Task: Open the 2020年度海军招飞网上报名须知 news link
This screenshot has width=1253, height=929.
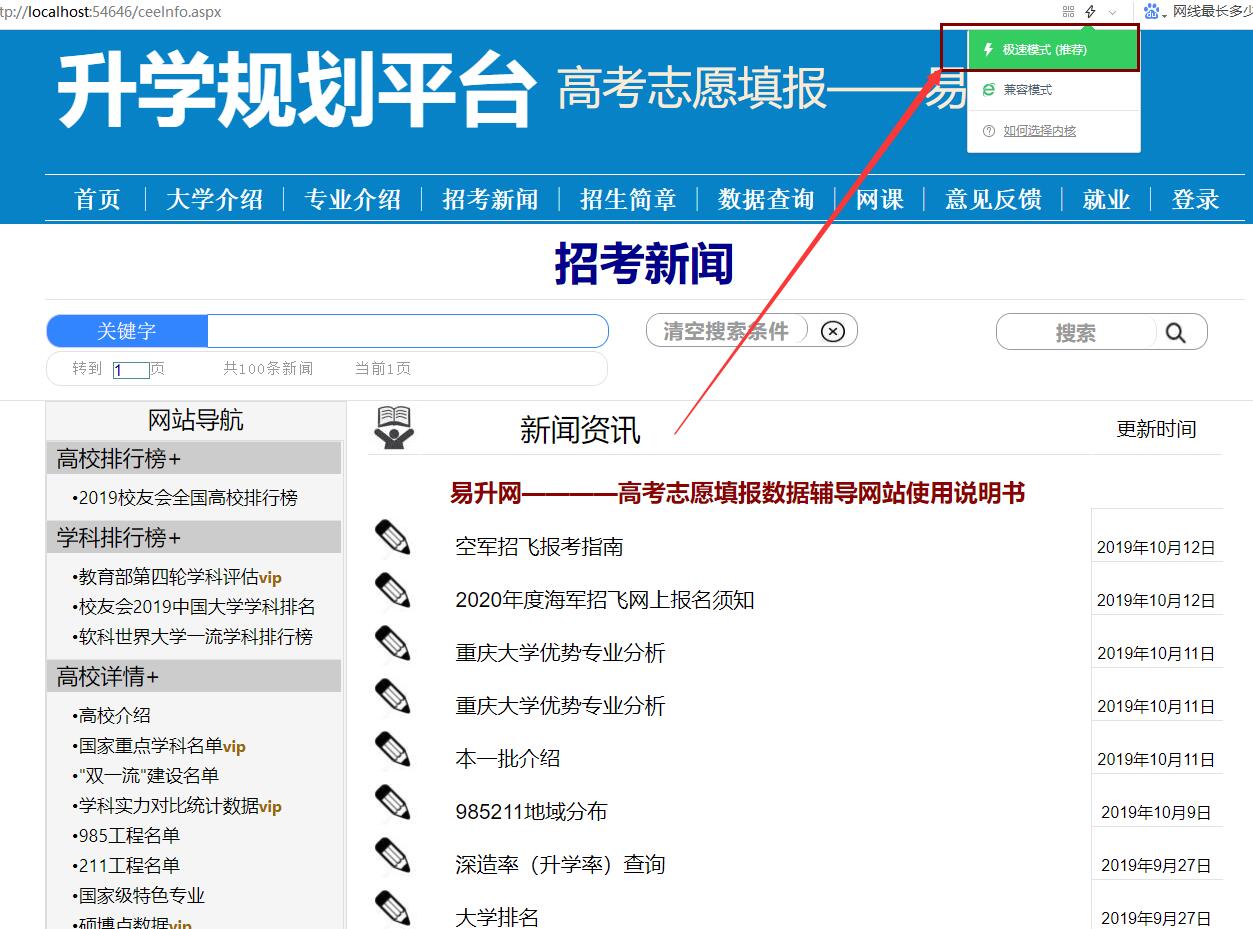Action: coord(604,600)
